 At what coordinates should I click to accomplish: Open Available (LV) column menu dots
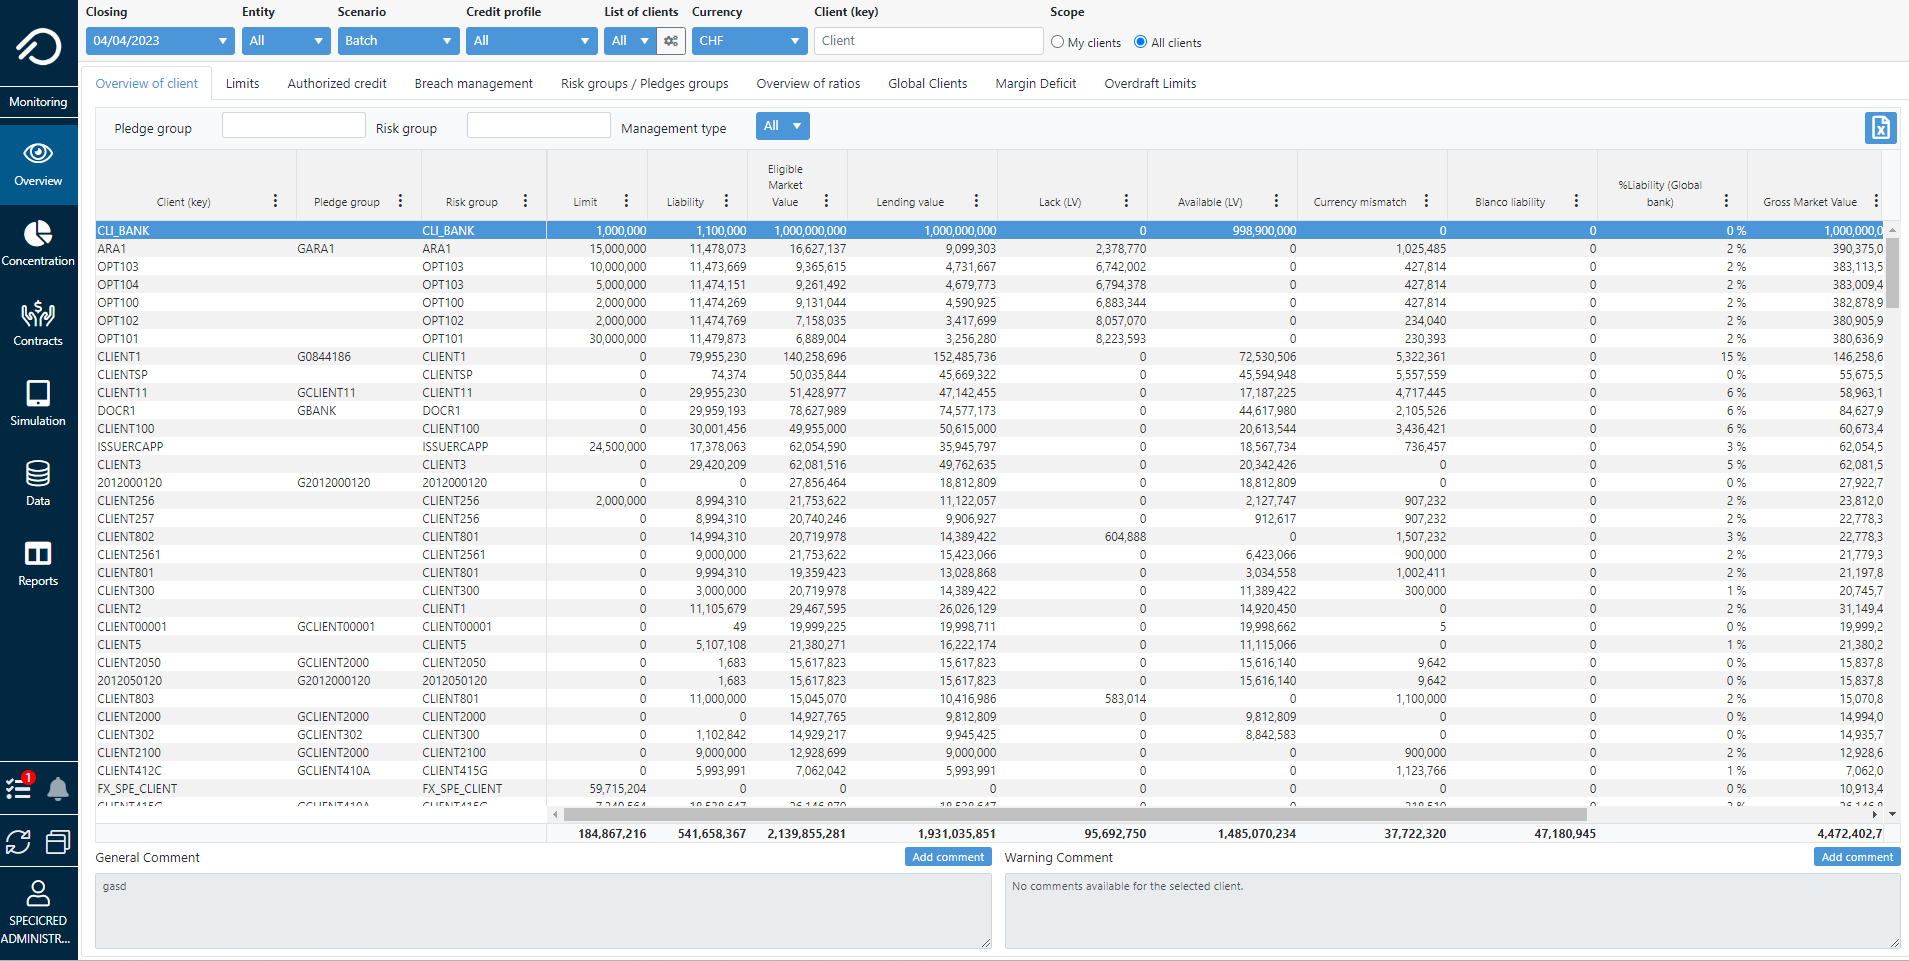tap(1276, 201)
